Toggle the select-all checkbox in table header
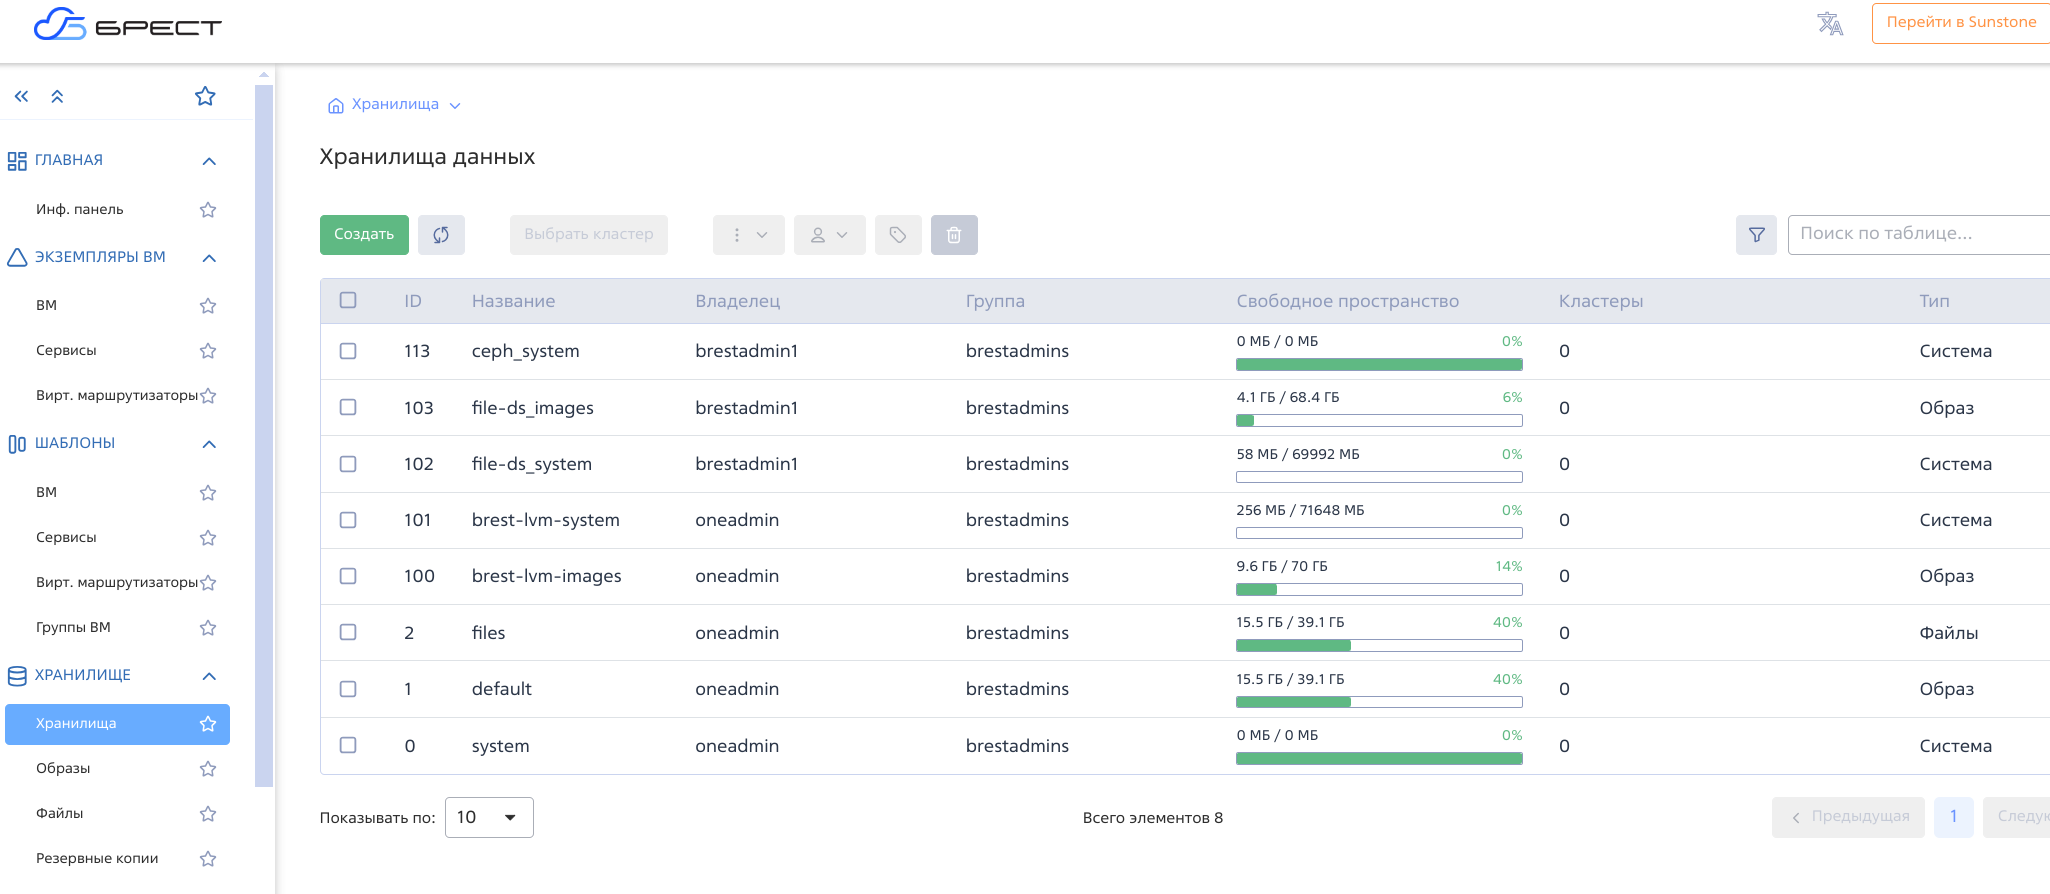The width and height of the screenshot is (2050, 894). click(348, 300)
